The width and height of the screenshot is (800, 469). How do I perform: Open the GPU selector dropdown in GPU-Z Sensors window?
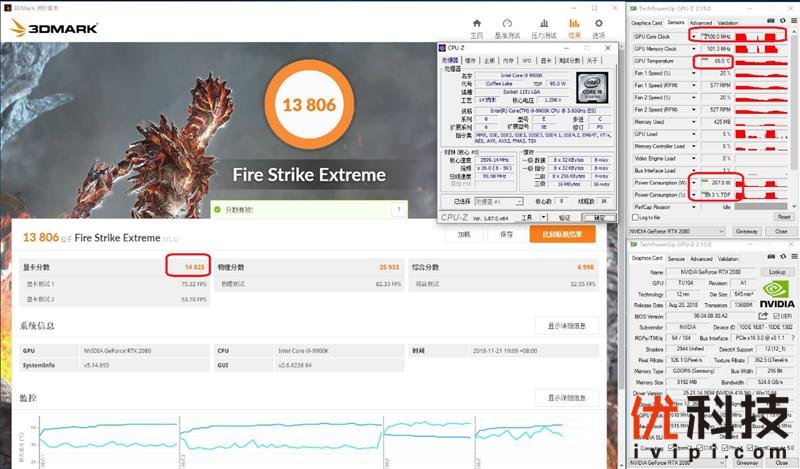pyautogui.click(x=677, y=231)
